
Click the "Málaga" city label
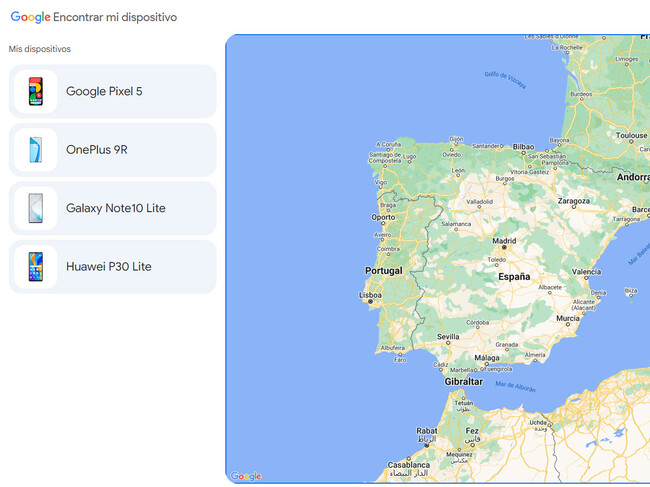(x=487, y=358)
